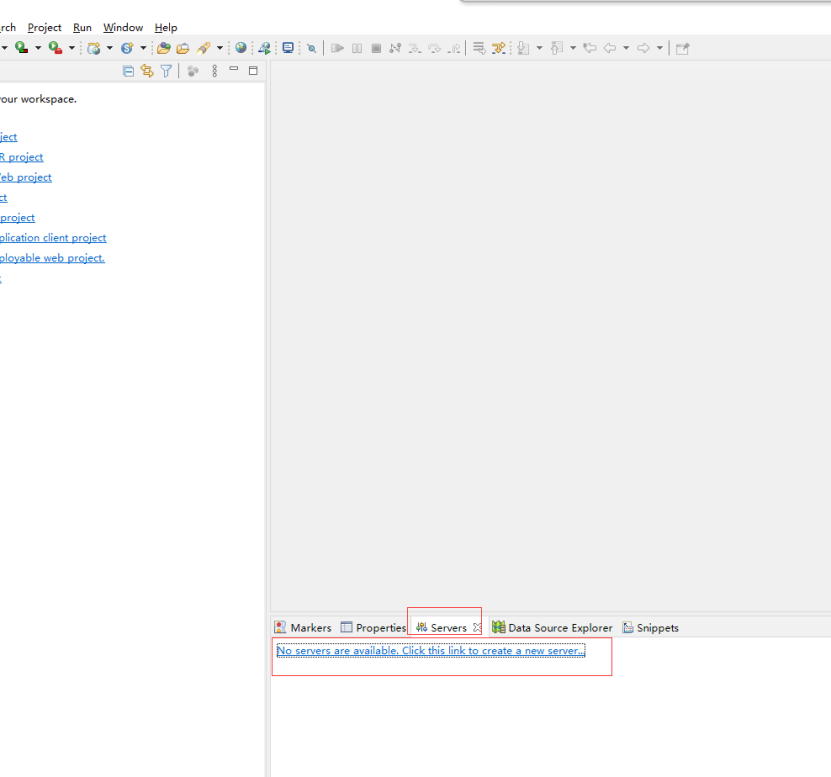This screenshot has height=777, width=831.
Task: Click the Collapse All icon in explorer
Action: coord(128,71)
